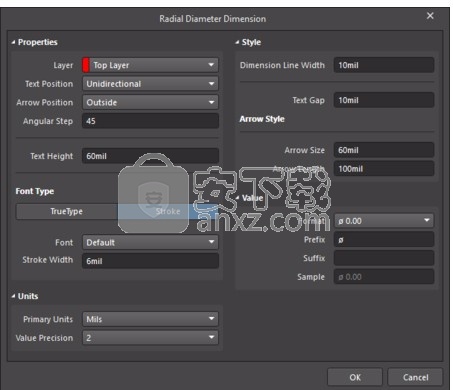Click the Primary Units label
The width and height of the screenshot is (453, 390).
(x=48, y=319)
